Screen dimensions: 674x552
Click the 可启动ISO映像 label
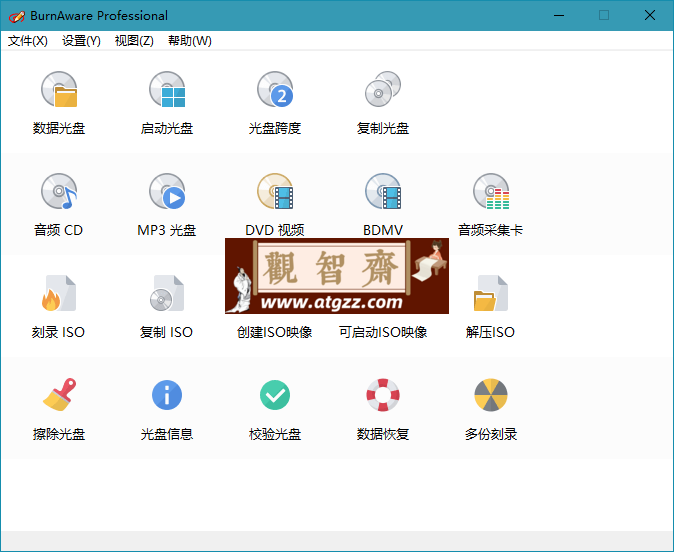tap(383, 332)
